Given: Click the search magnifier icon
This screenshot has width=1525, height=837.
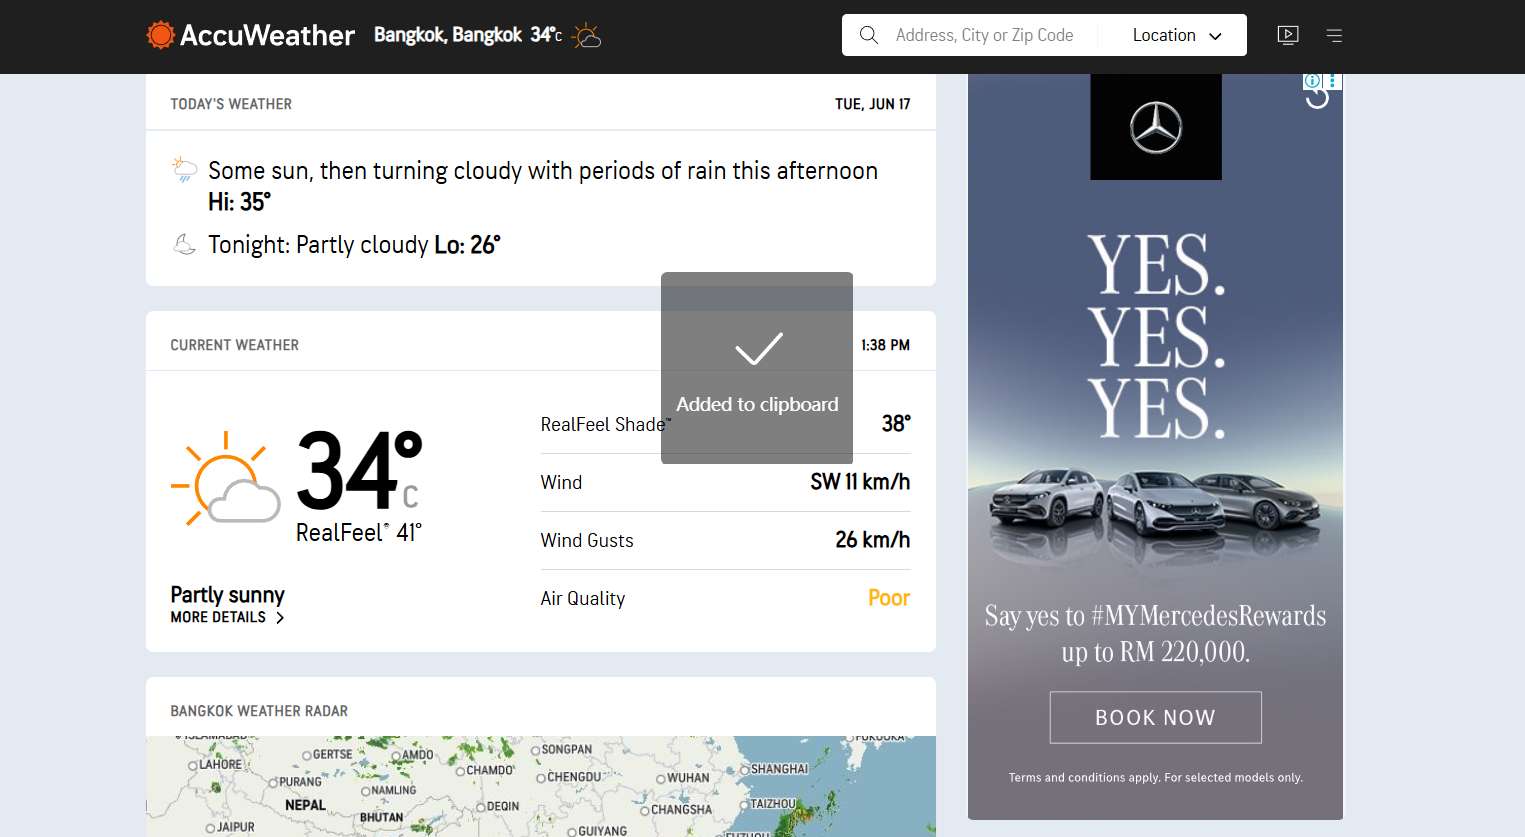Looking at the screenshot, I should tap(869, 35).
